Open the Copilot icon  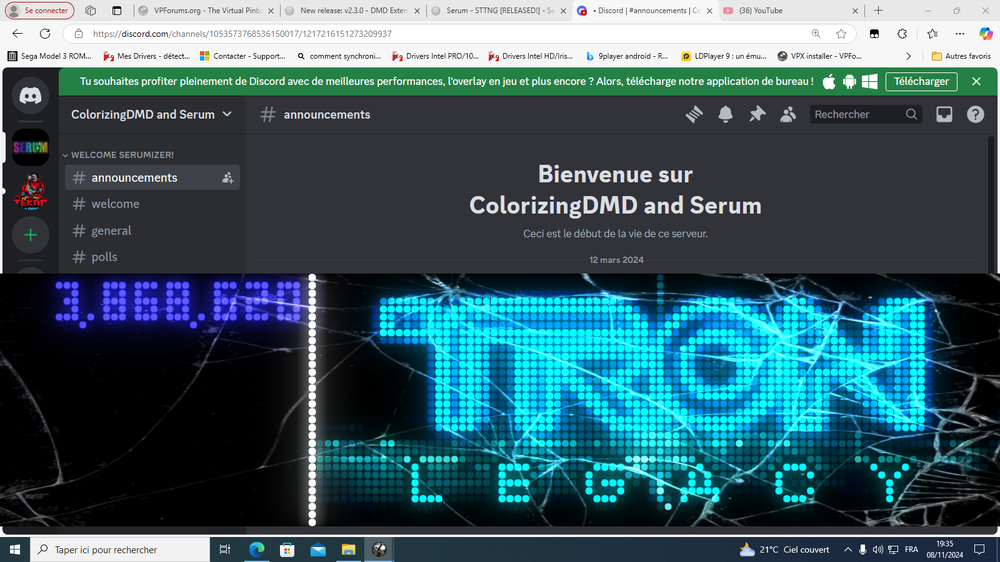[986, 34]
